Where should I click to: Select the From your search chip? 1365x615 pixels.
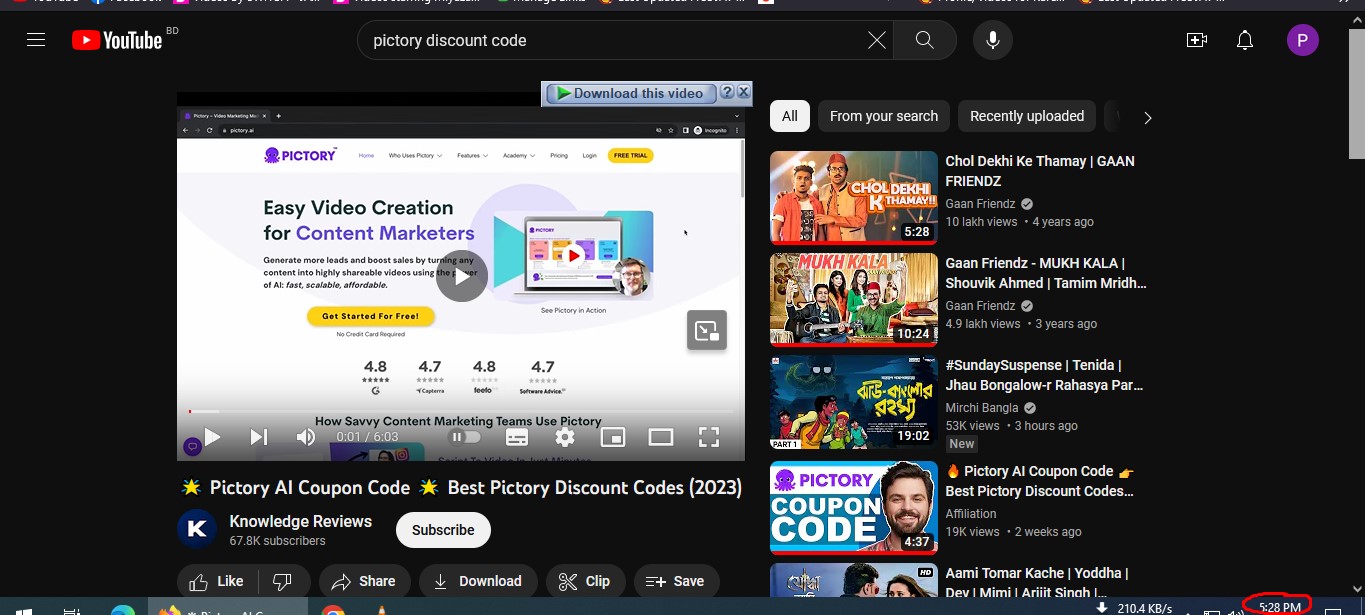point(884,116)
